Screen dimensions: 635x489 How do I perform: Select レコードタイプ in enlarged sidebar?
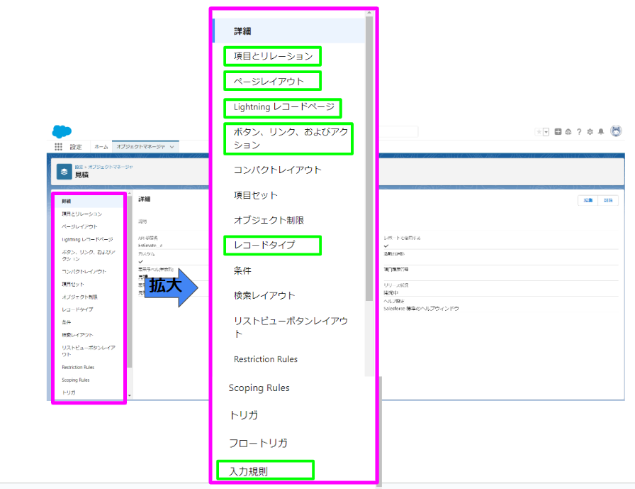pyautogui.click(x=271, y=244)
